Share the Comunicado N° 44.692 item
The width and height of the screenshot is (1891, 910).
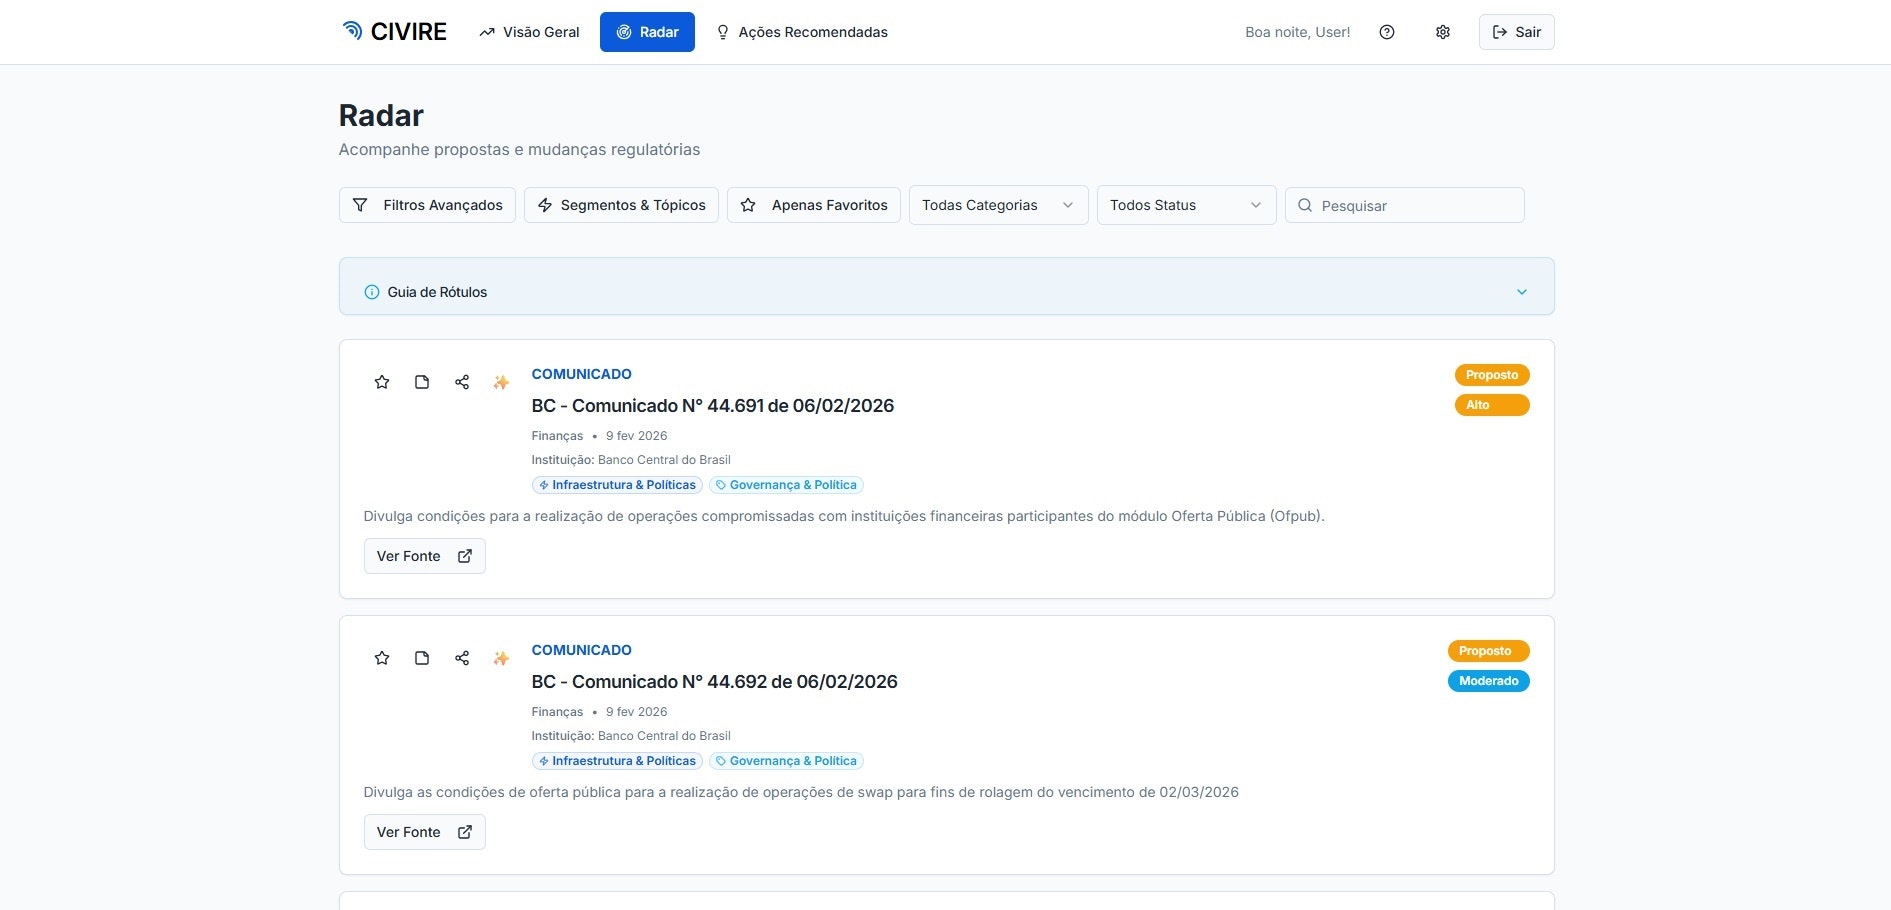tap(461, 658)
